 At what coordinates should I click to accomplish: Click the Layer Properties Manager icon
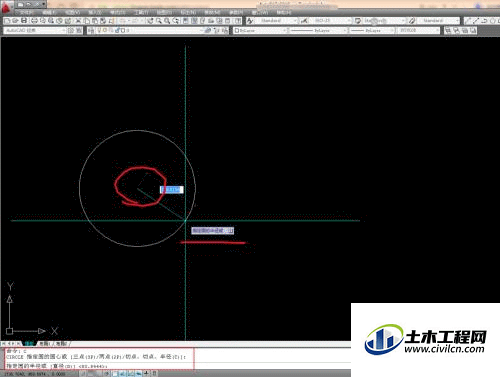[91, 30]
